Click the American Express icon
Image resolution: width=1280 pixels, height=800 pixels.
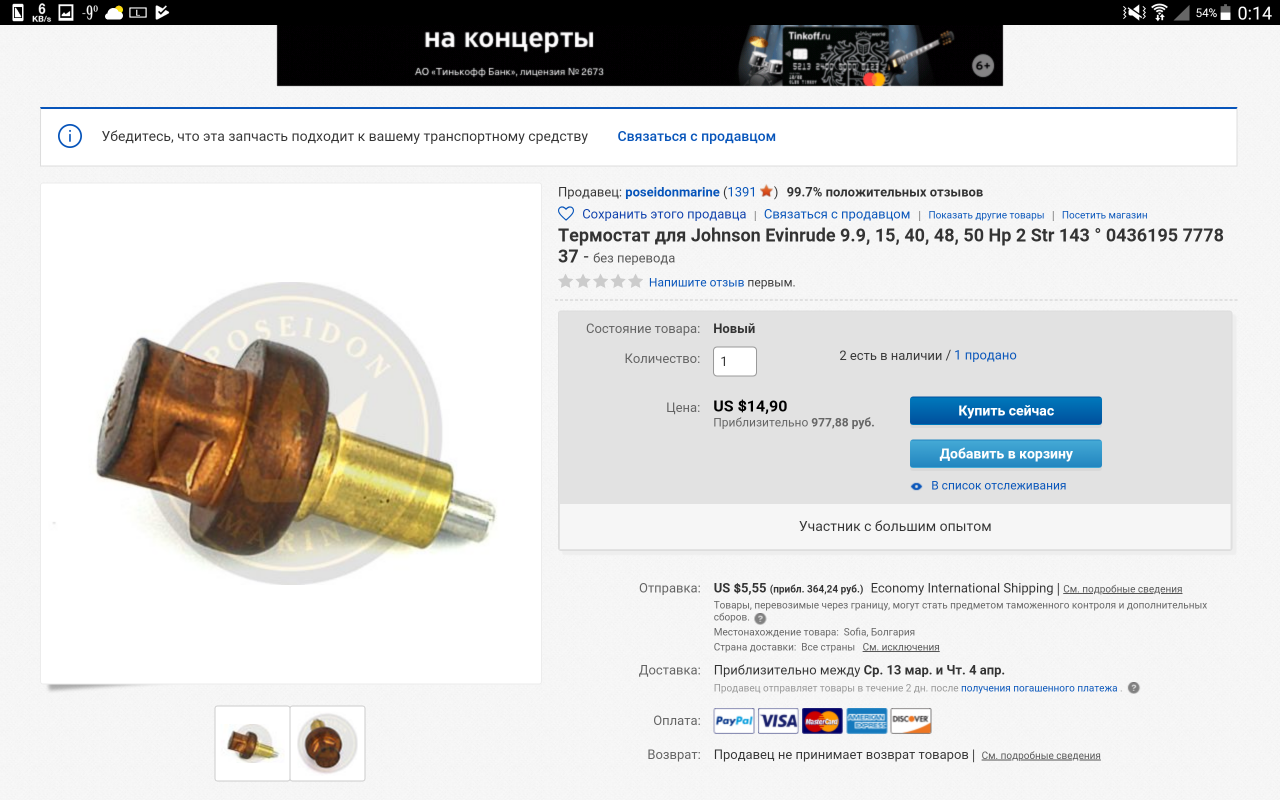(x=866, y=720)
